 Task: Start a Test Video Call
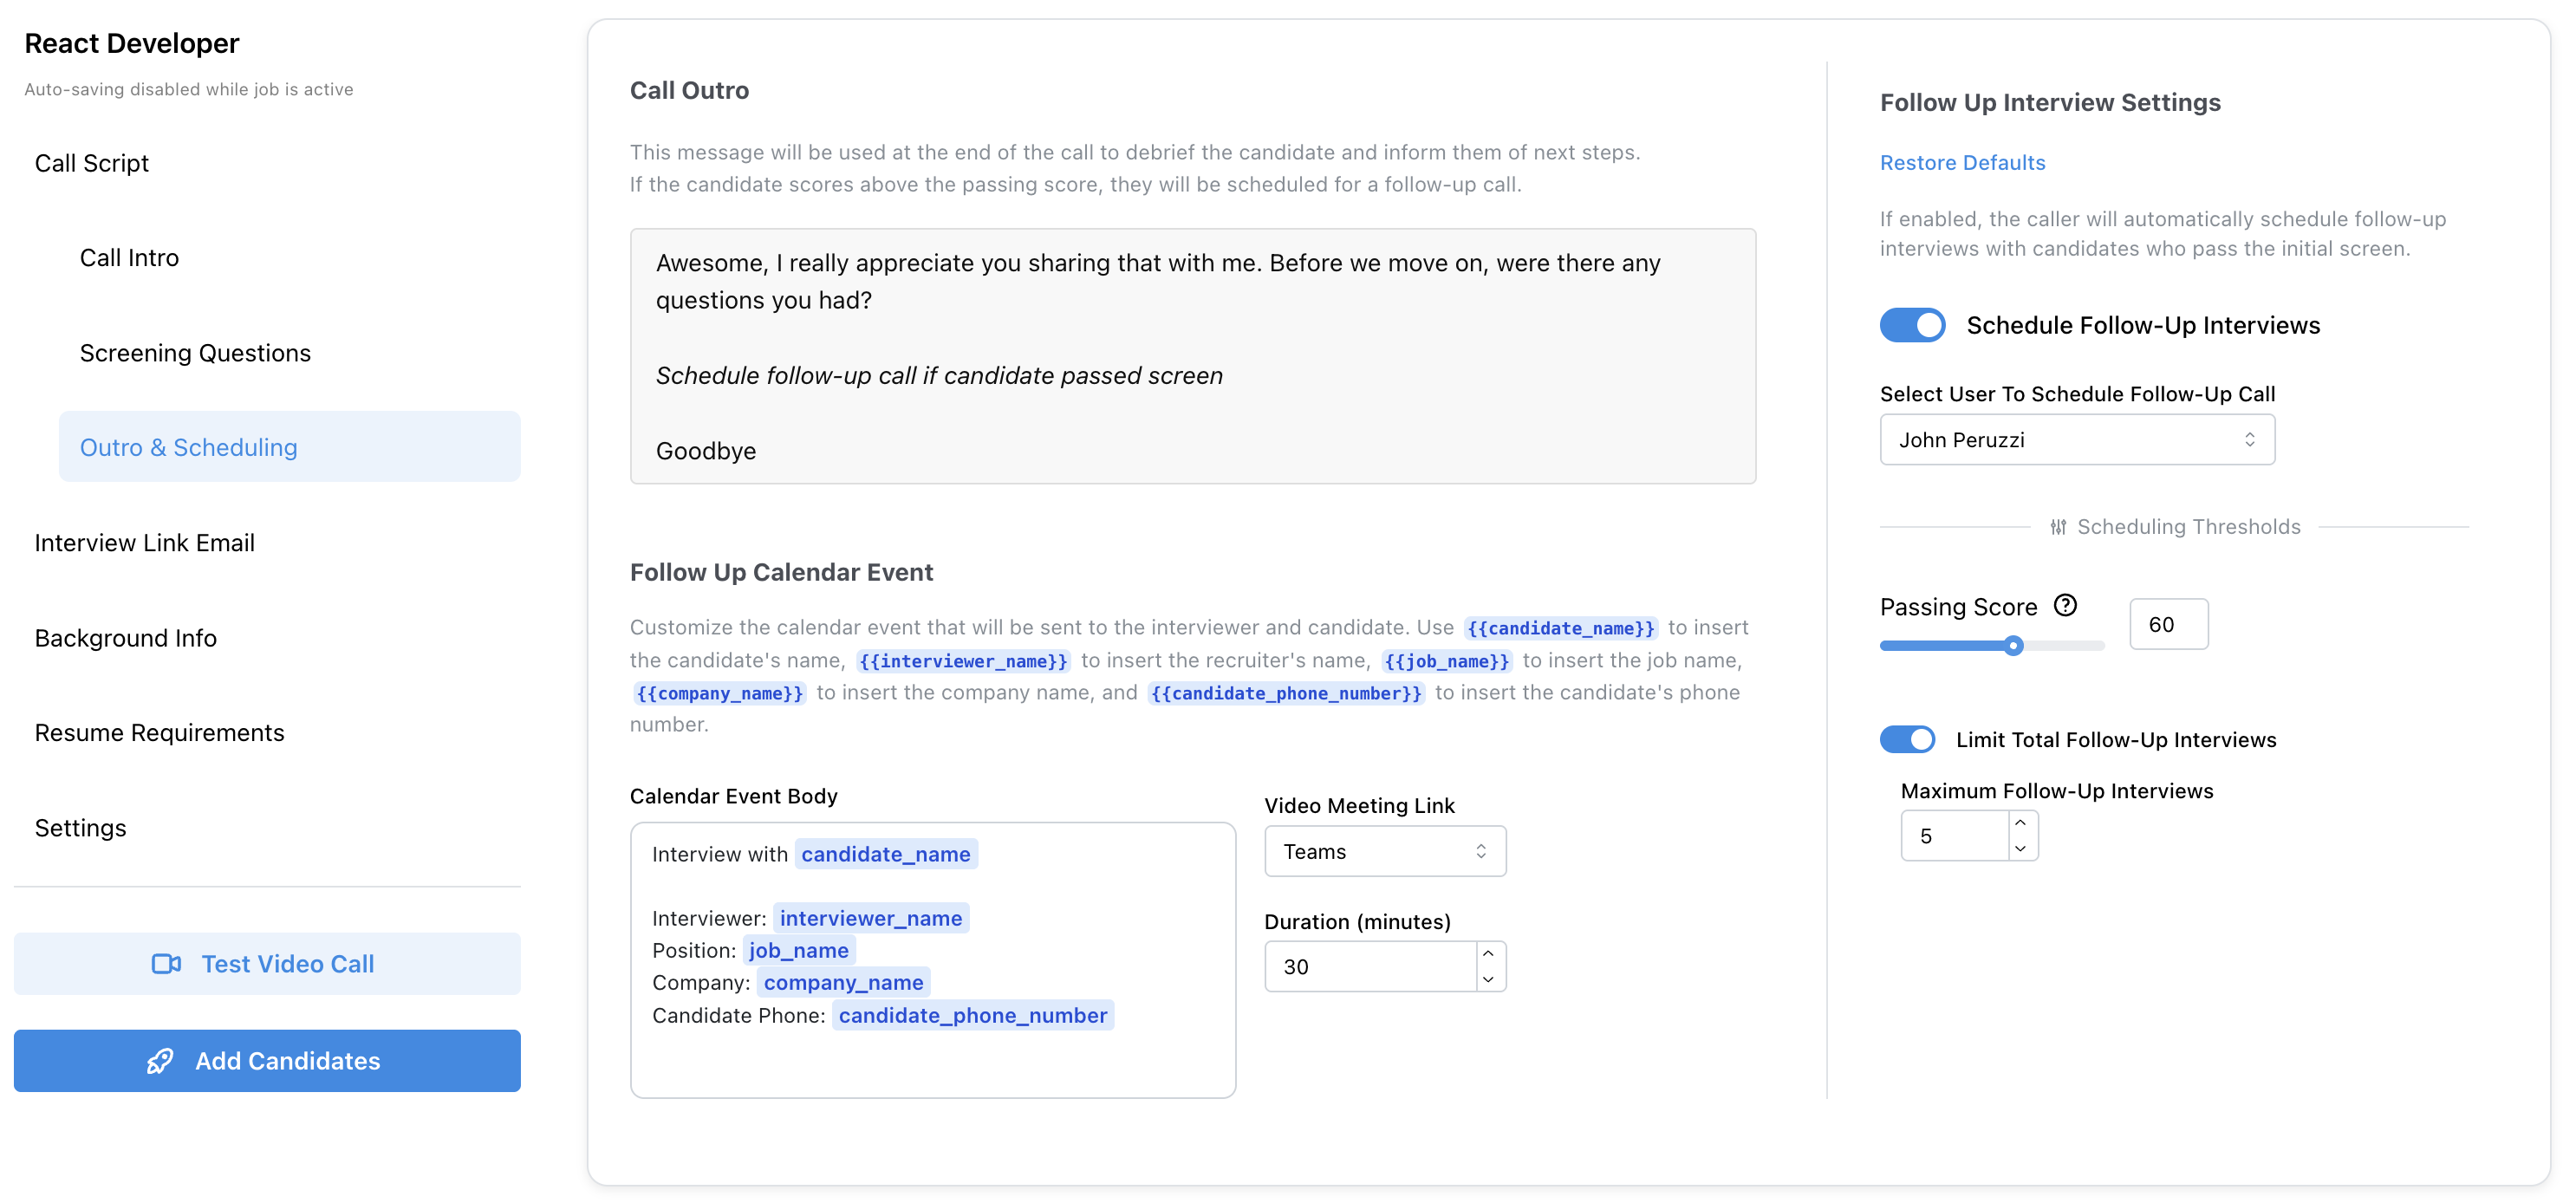tap(267, 963)
